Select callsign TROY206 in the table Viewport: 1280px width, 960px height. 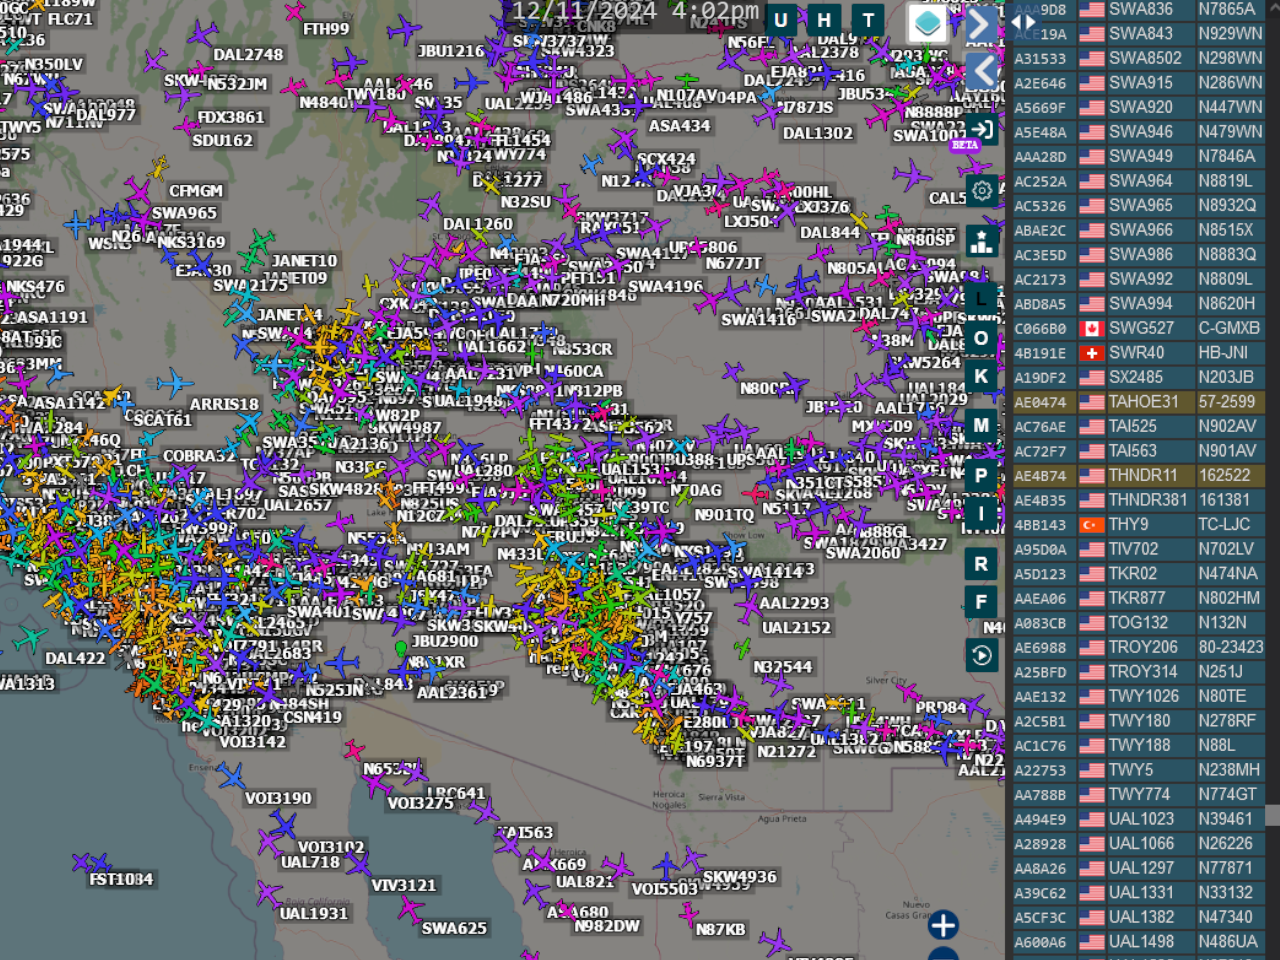tap(1144, 647)
